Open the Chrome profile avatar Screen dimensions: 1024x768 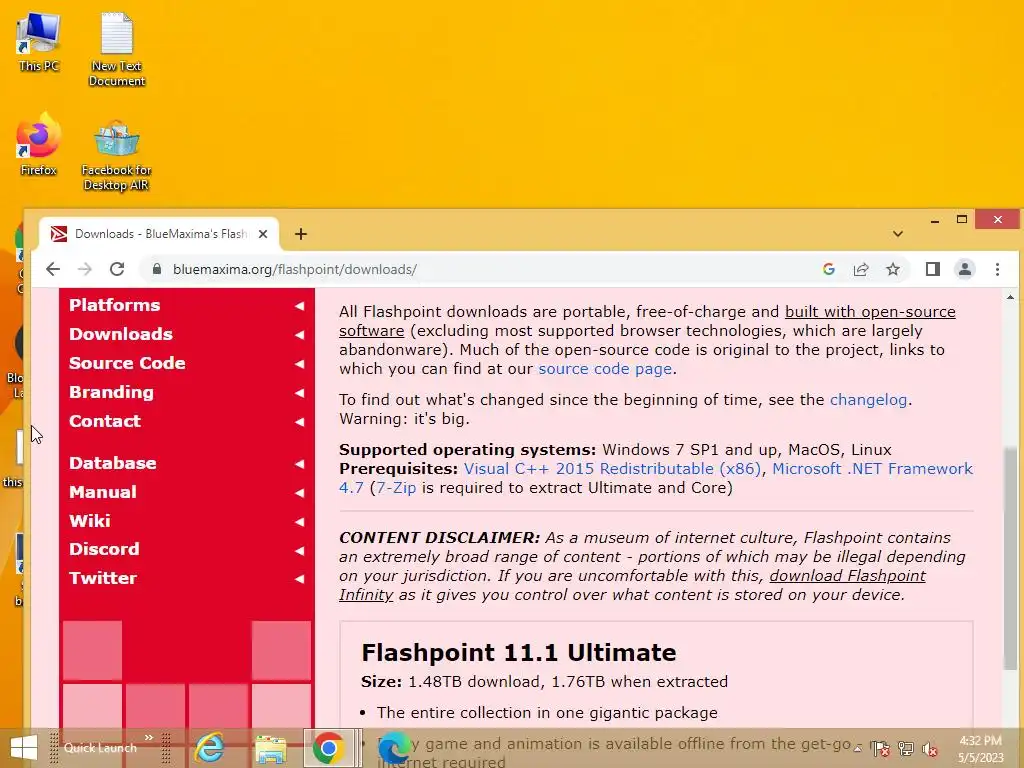(965, 269)
